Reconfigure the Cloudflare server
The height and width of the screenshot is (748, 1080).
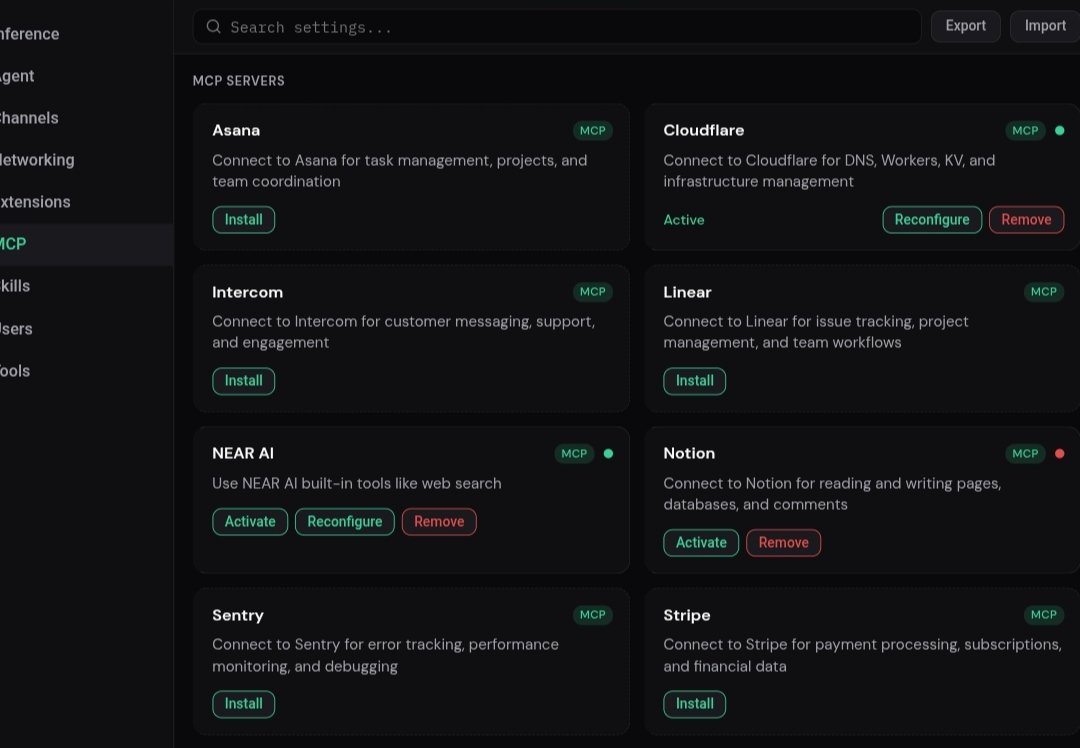(x=932, y=220)
